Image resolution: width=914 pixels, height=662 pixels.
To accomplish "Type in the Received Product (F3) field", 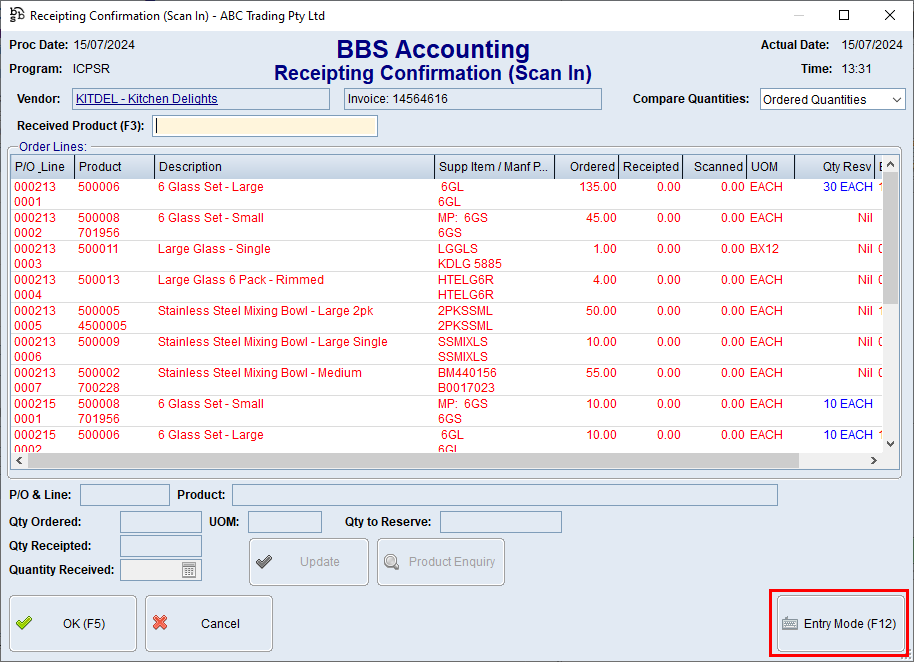I will click(265, 126).
